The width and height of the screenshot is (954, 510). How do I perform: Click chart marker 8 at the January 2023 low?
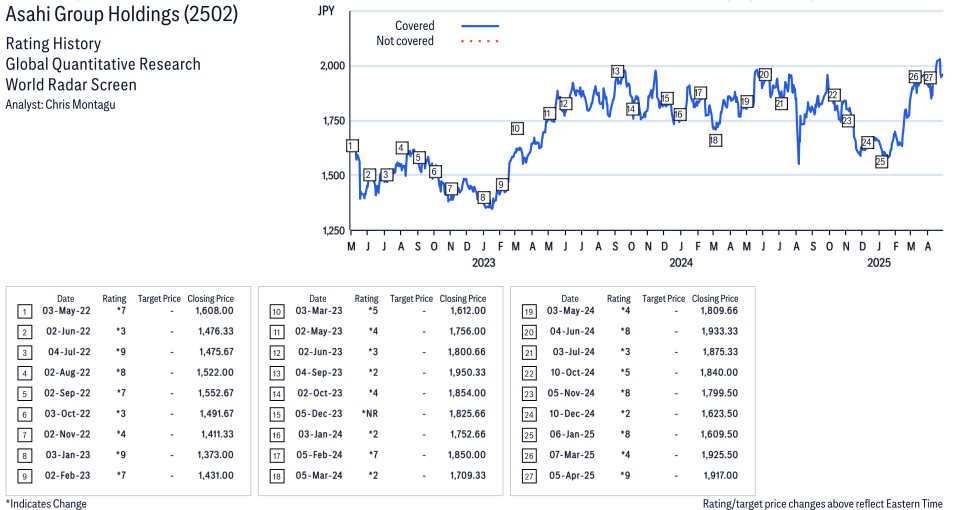483,198
